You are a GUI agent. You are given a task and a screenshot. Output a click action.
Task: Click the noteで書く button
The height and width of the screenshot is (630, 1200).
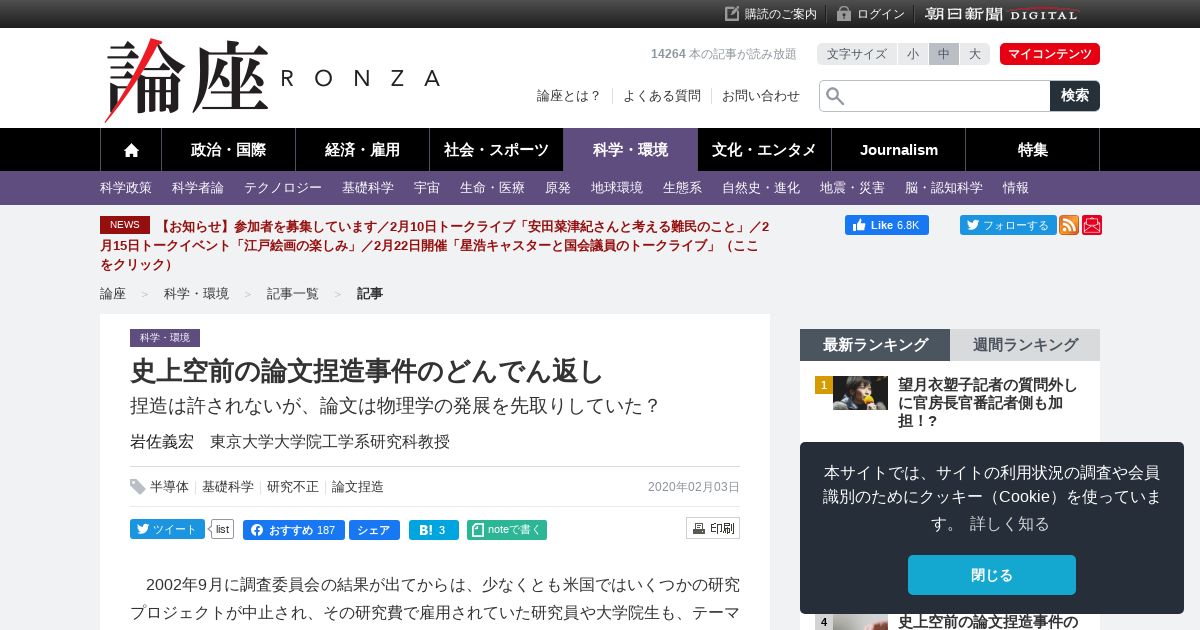507,530
